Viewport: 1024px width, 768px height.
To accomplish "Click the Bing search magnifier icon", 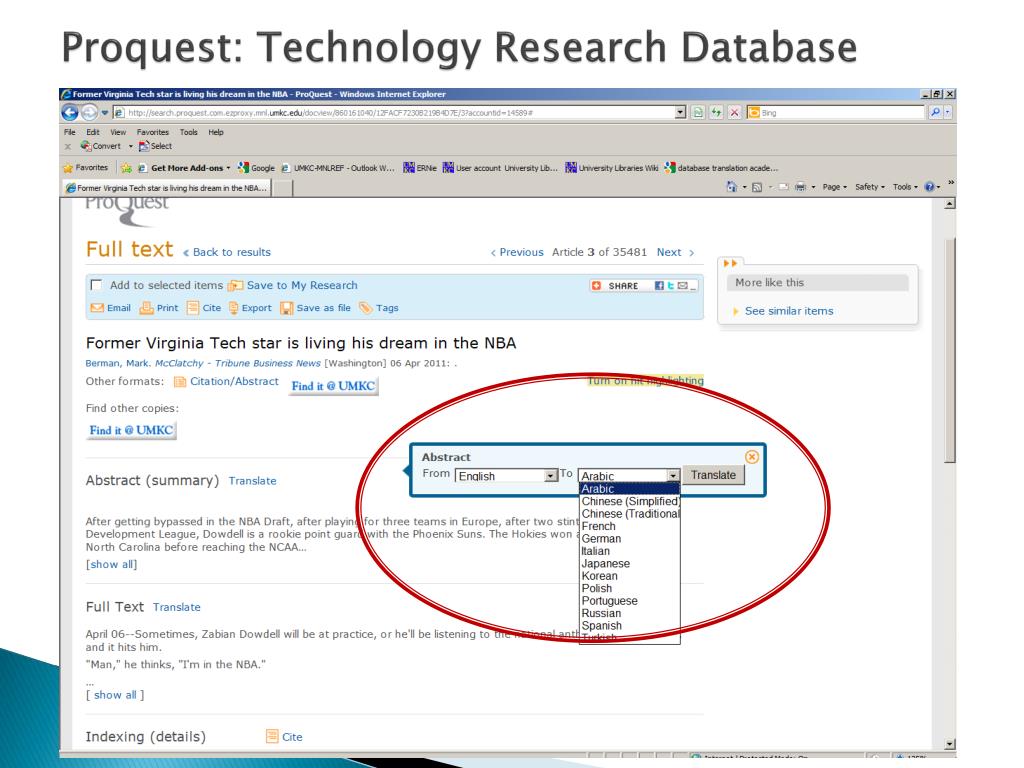I will point(935,112).
